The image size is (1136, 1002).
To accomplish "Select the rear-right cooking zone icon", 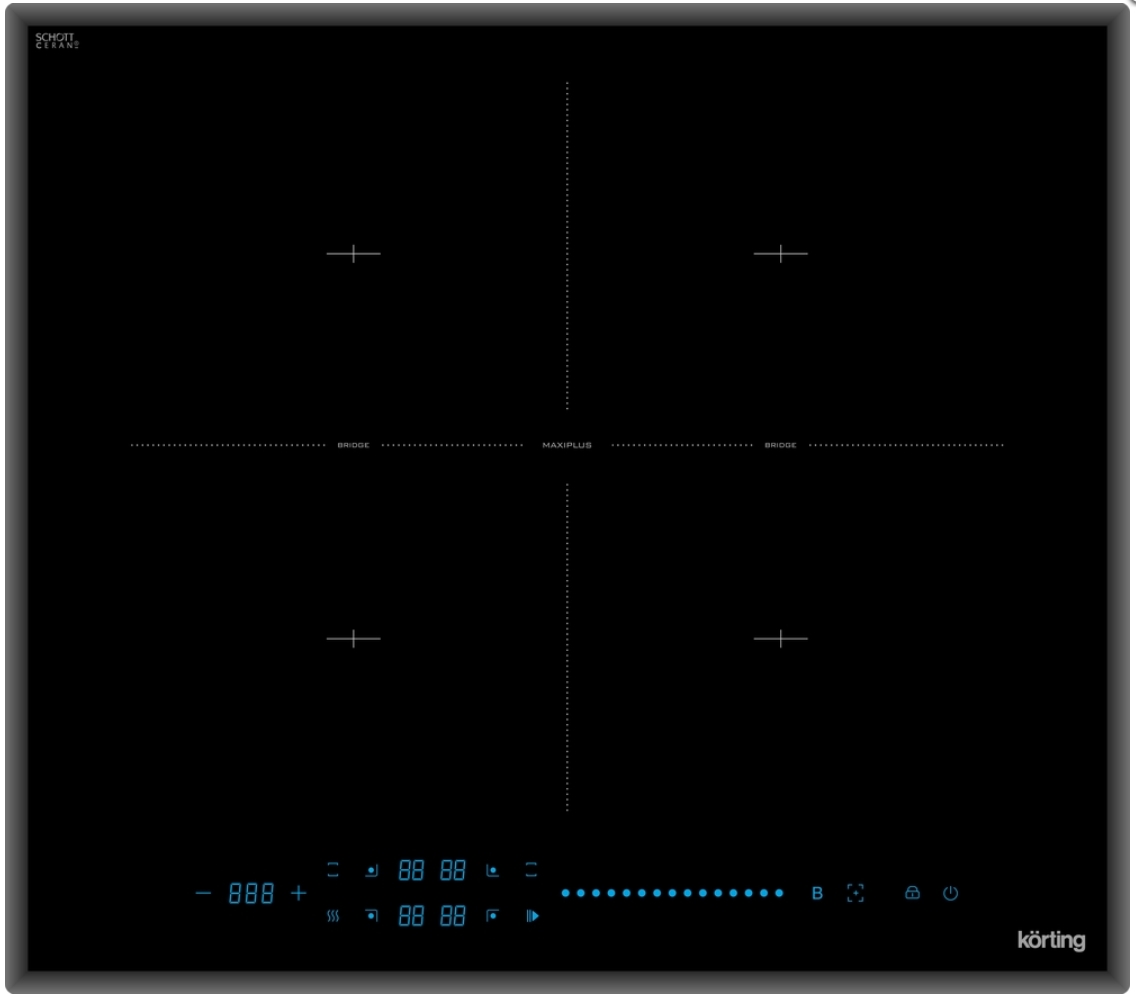I will [x=492, y=870].
